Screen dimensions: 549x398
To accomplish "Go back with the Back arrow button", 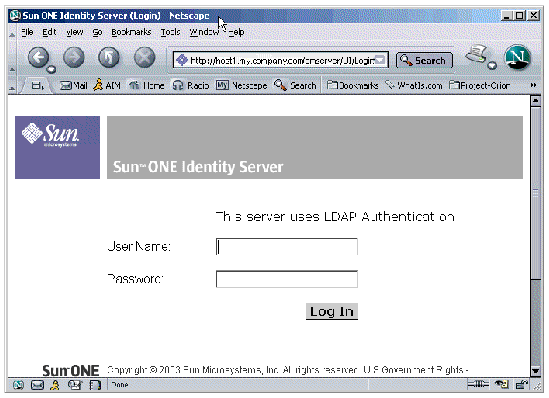I will pyautogui.click(x=38, y=57).
